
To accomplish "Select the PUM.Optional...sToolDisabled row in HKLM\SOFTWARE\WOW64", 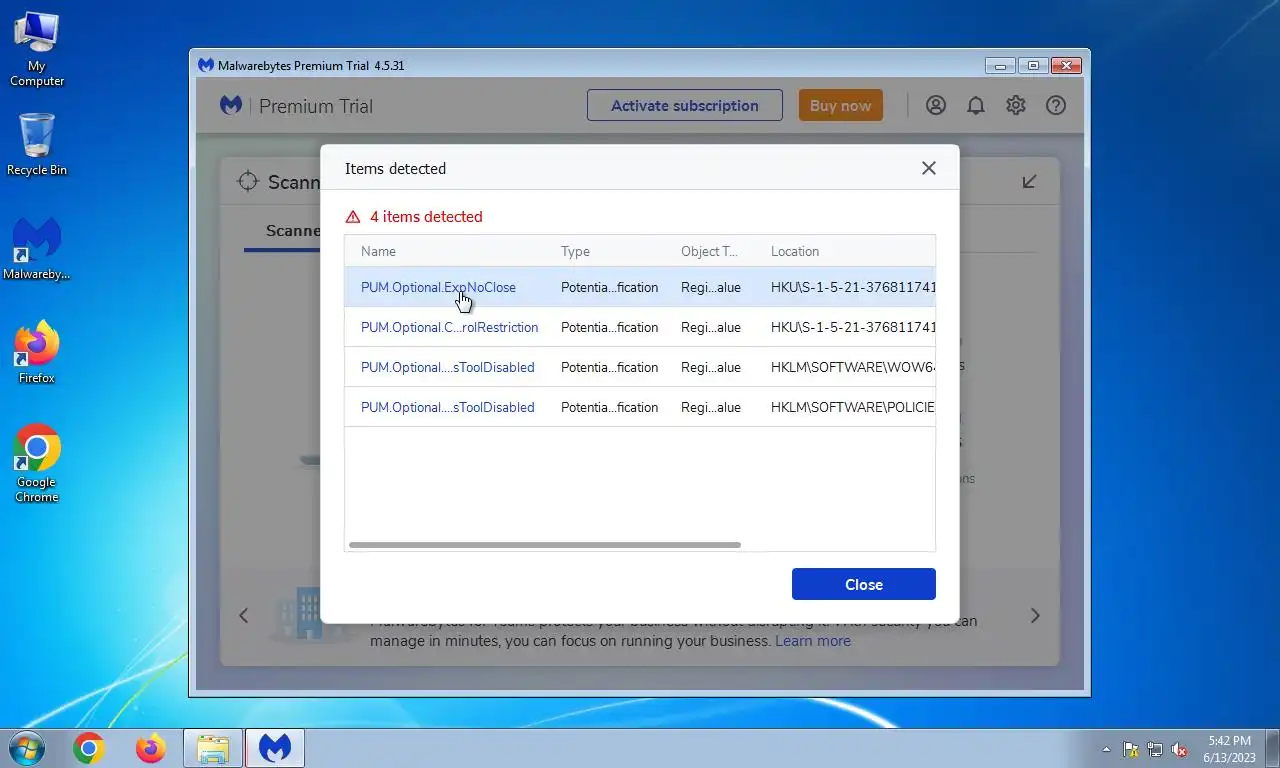I will tap(640, 367).
